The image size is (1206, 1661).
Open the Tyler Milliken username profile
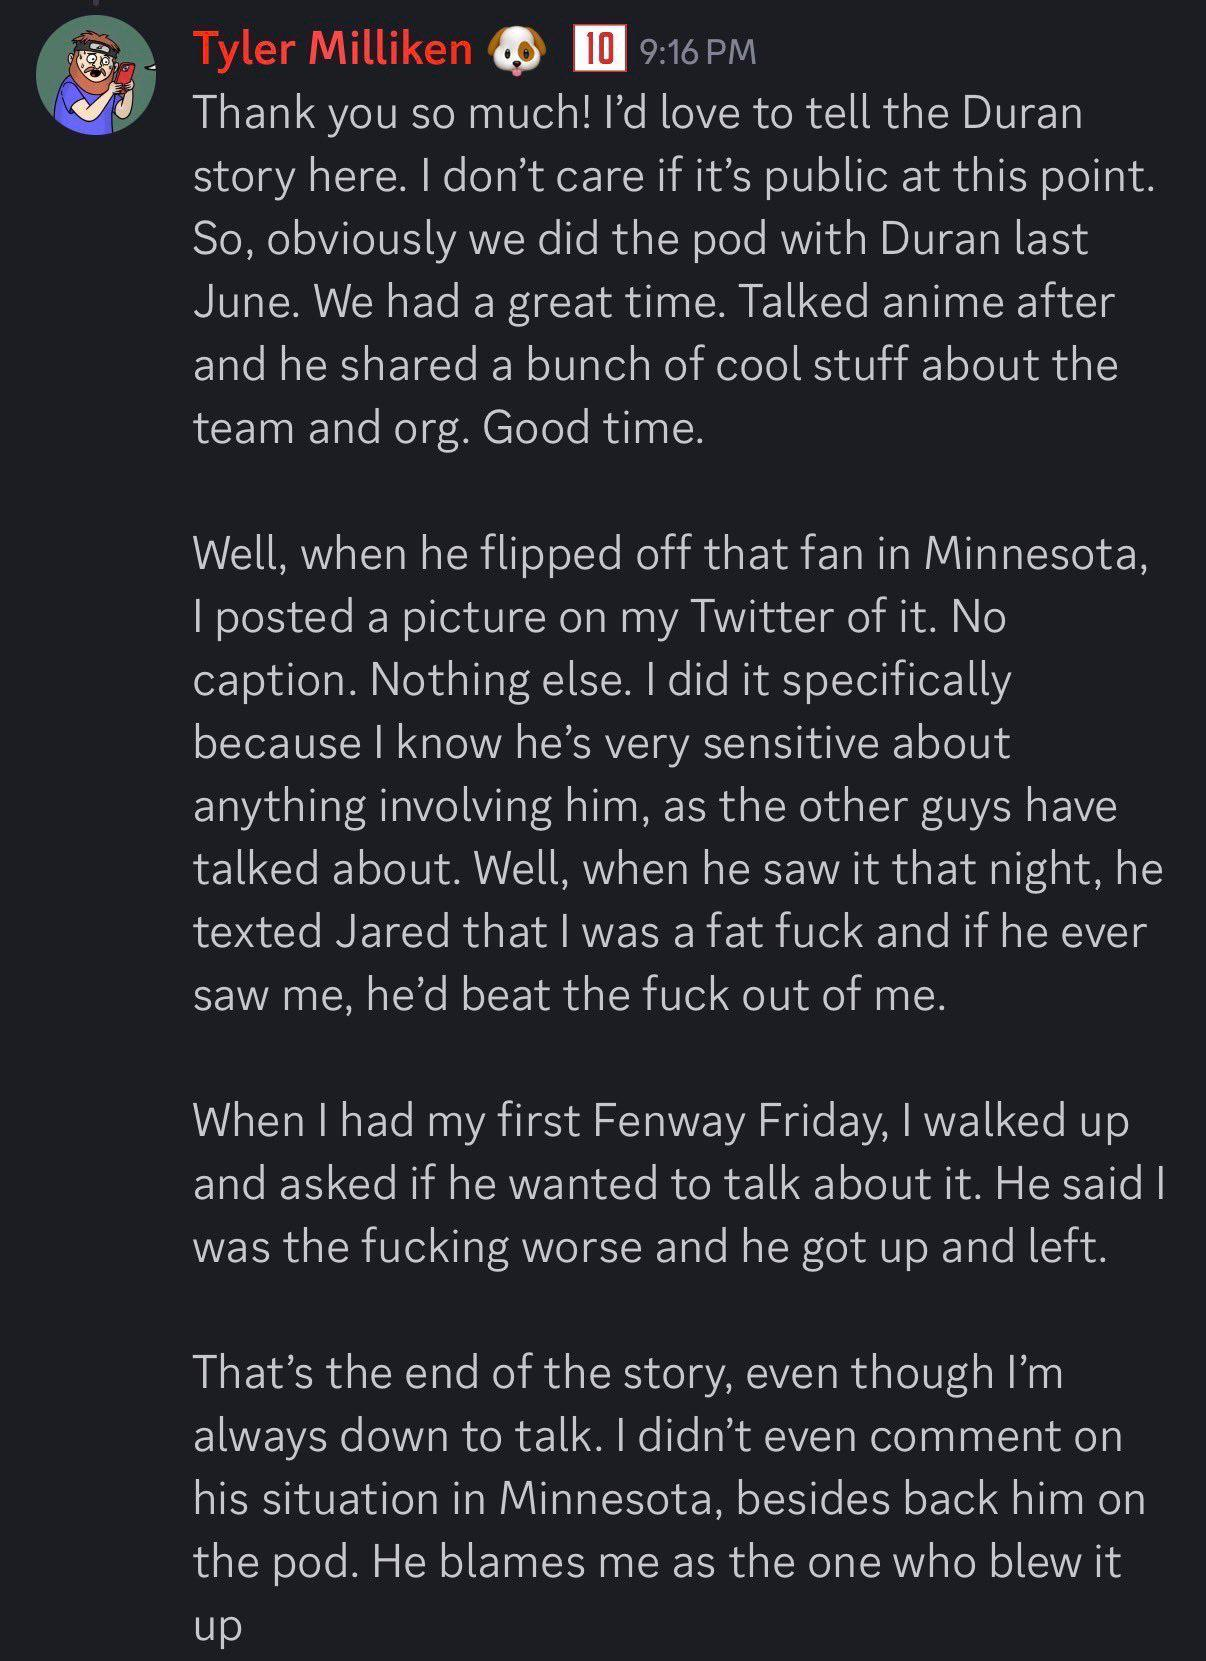(332, 48)
